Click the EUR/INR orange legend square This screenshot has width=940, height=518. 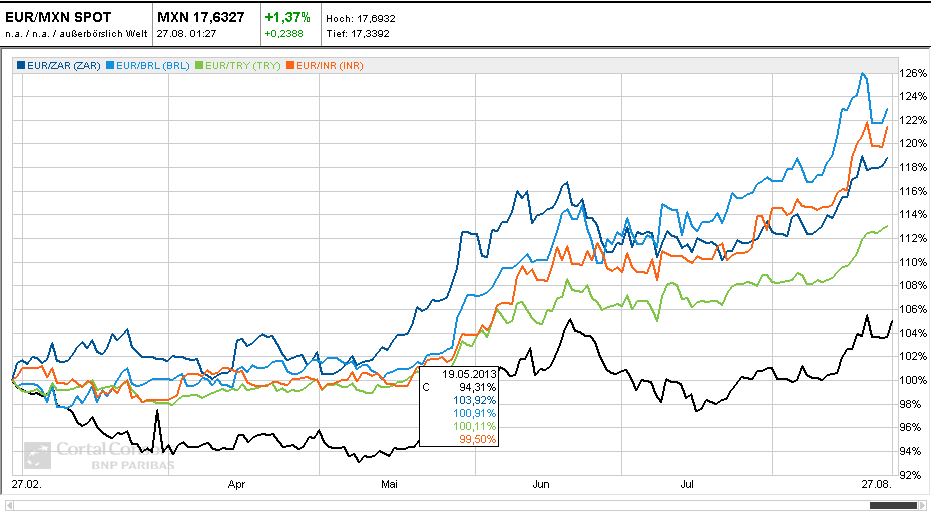(290, 65)
